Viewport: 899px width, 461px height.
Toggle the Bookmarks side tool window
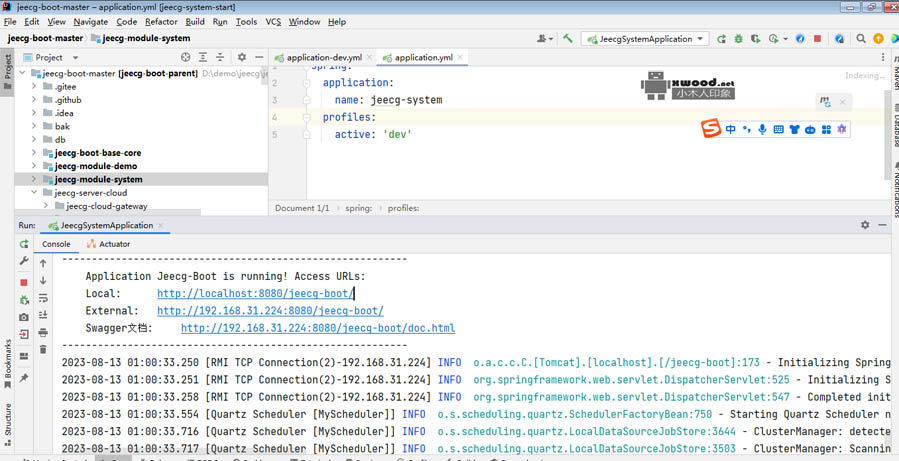[7, 364]
